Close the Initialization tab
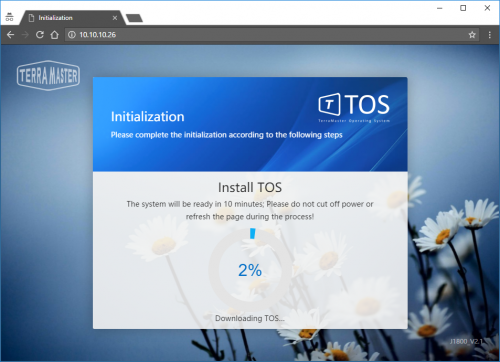Viewport: 500px width, 362px height. point(115,18)
